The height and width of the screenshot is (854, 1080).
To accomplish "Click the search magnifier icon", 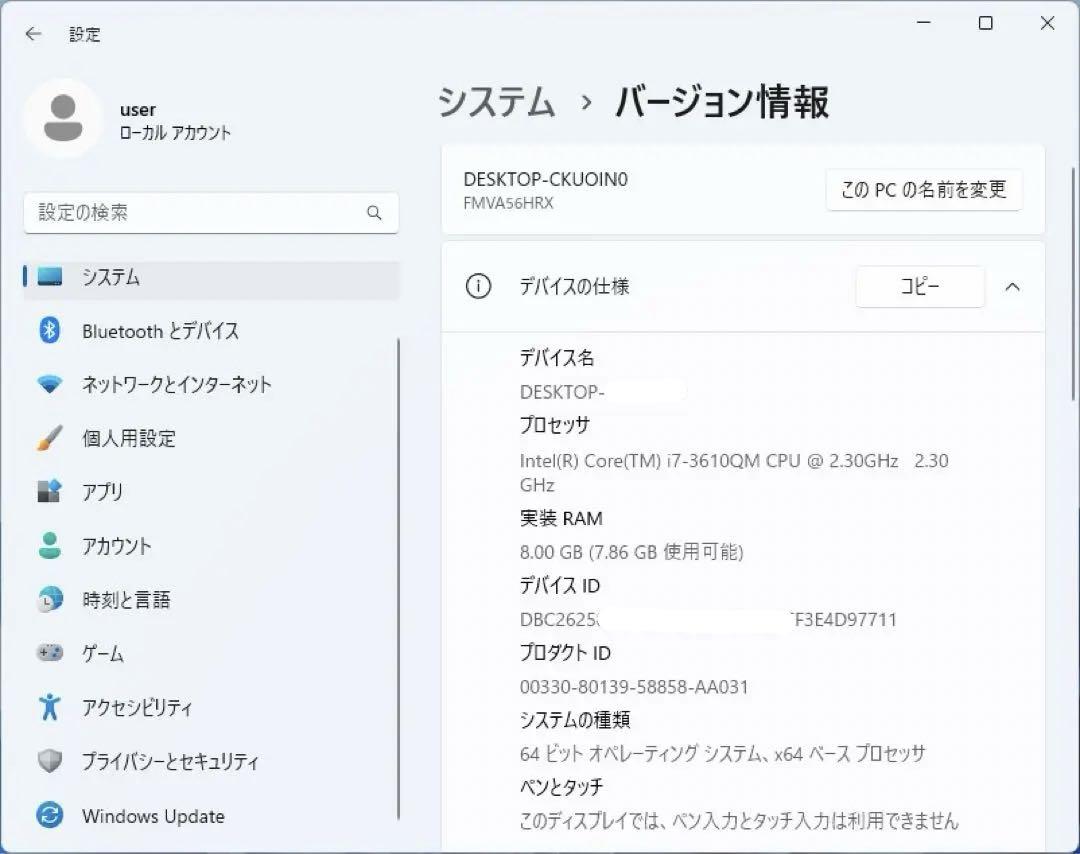I will [374, 213].
